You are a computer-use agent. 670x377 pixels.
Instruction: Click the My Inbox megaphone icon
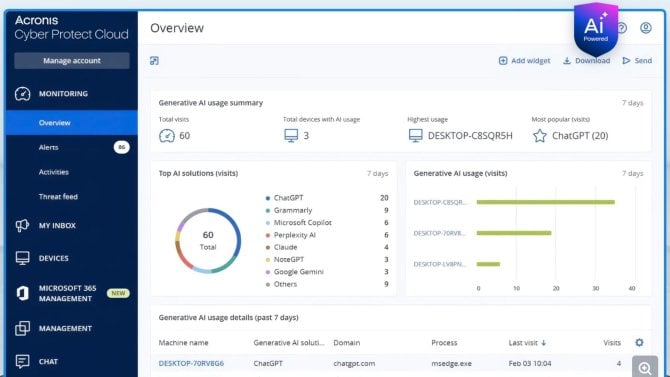[22, 225]
